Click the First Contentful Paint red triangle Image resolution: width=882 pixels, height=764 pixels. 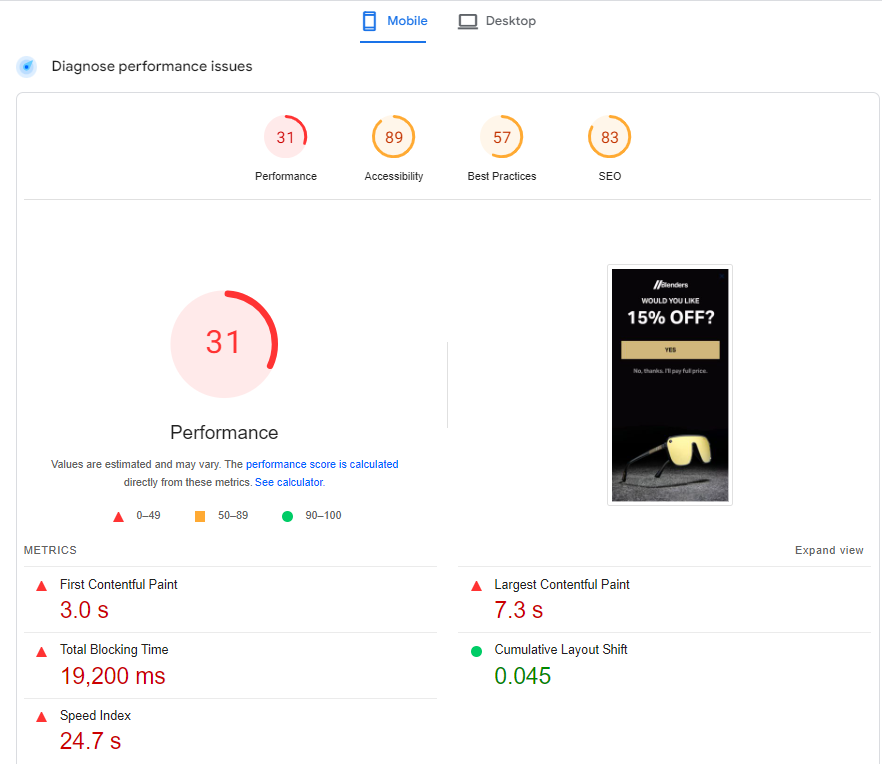tap(42, 586)
